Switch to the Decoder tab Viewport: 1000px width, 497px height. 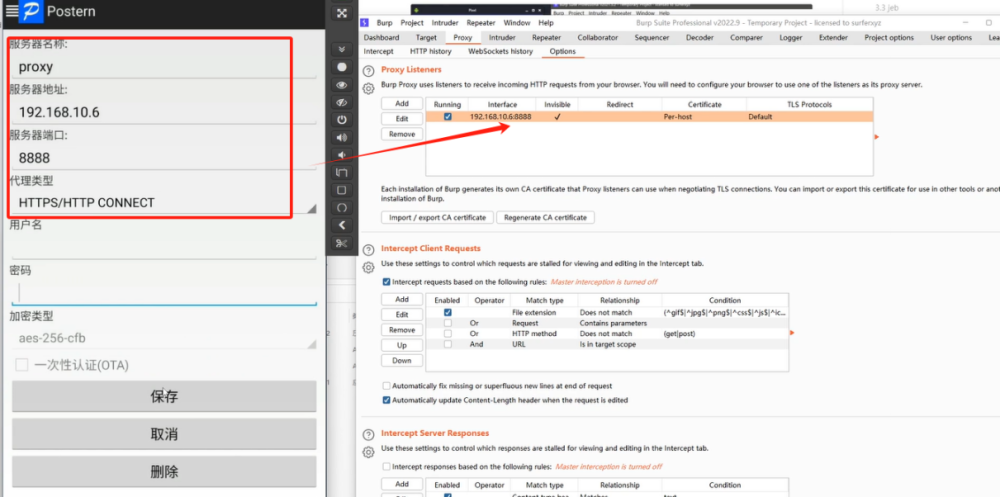(700, 38)
